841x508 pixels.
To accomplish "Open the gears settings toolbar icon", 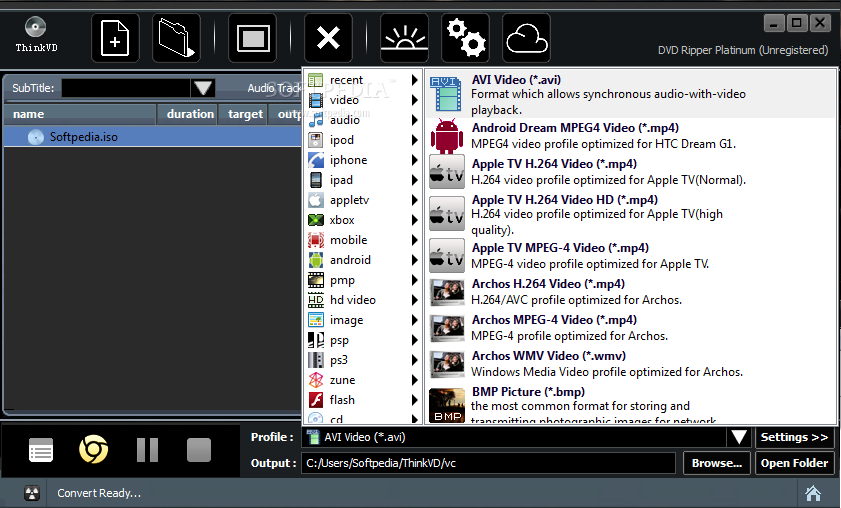I will pos(466,38).
